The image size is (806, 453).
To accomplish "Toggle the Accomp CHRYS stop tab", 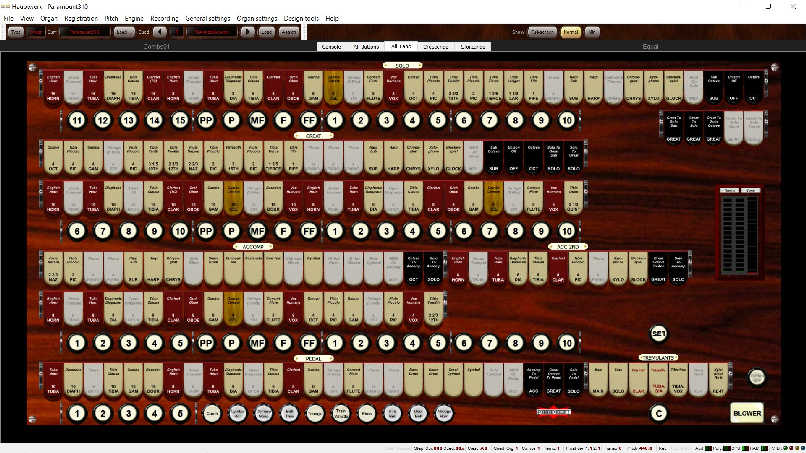I will [x=174, y=269].
